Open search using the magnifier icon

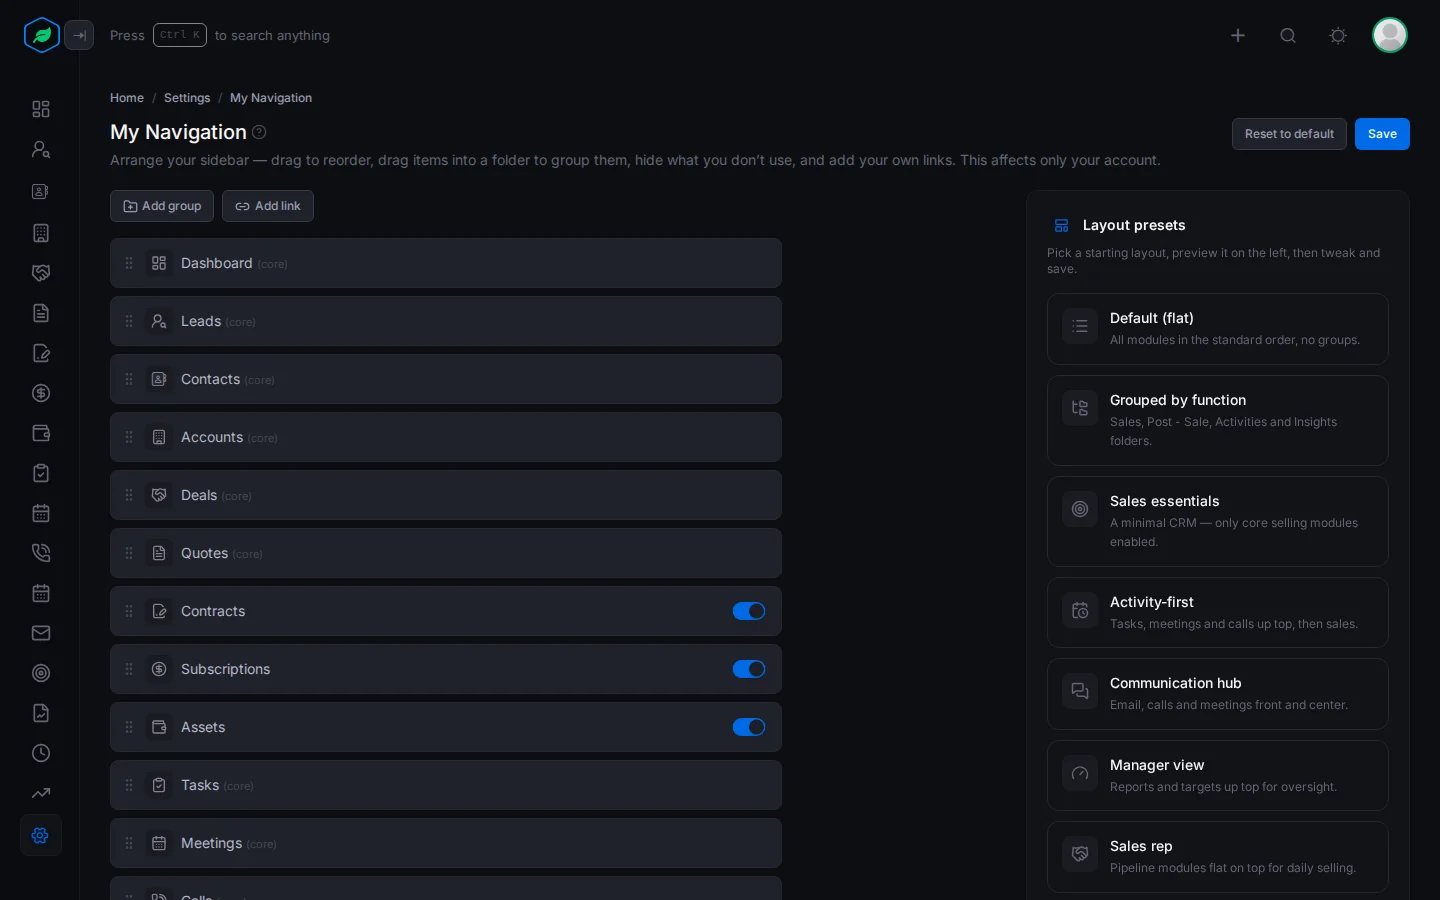tap(1288, 36)
